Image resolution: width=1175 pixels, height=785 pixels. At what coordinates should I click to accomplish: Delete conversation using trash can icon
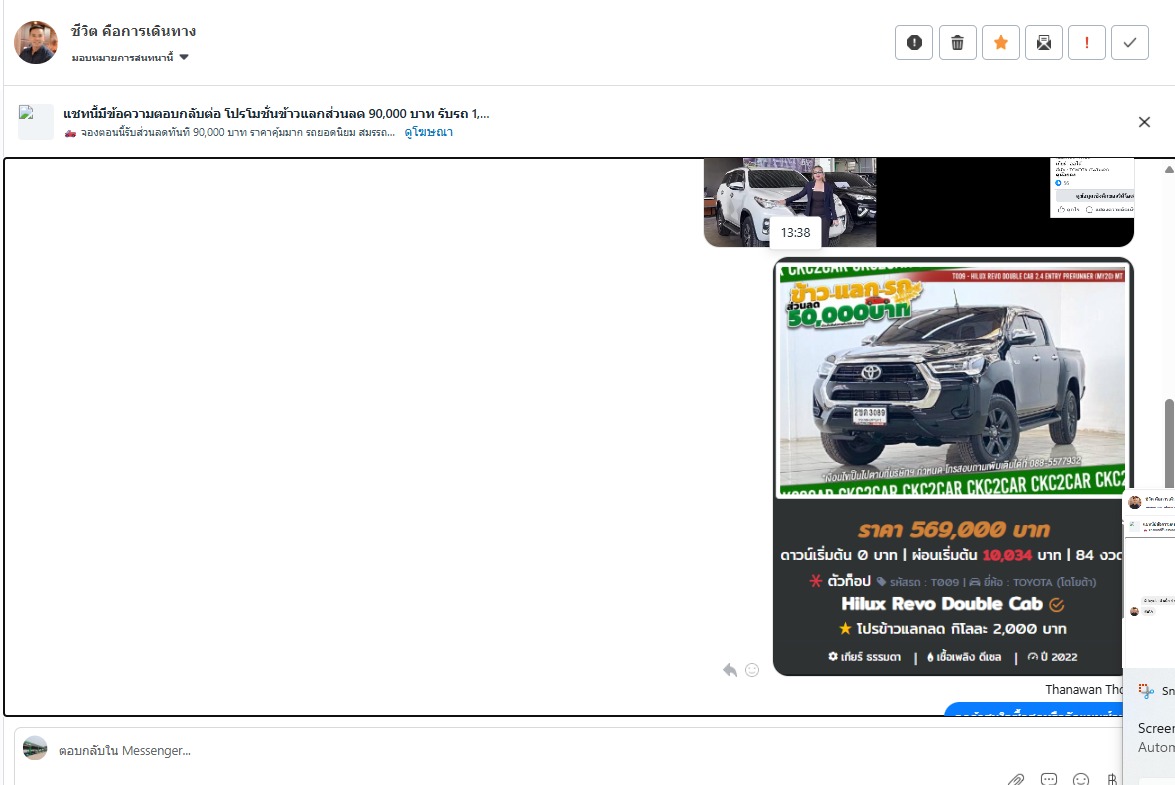tap(957, 43)
